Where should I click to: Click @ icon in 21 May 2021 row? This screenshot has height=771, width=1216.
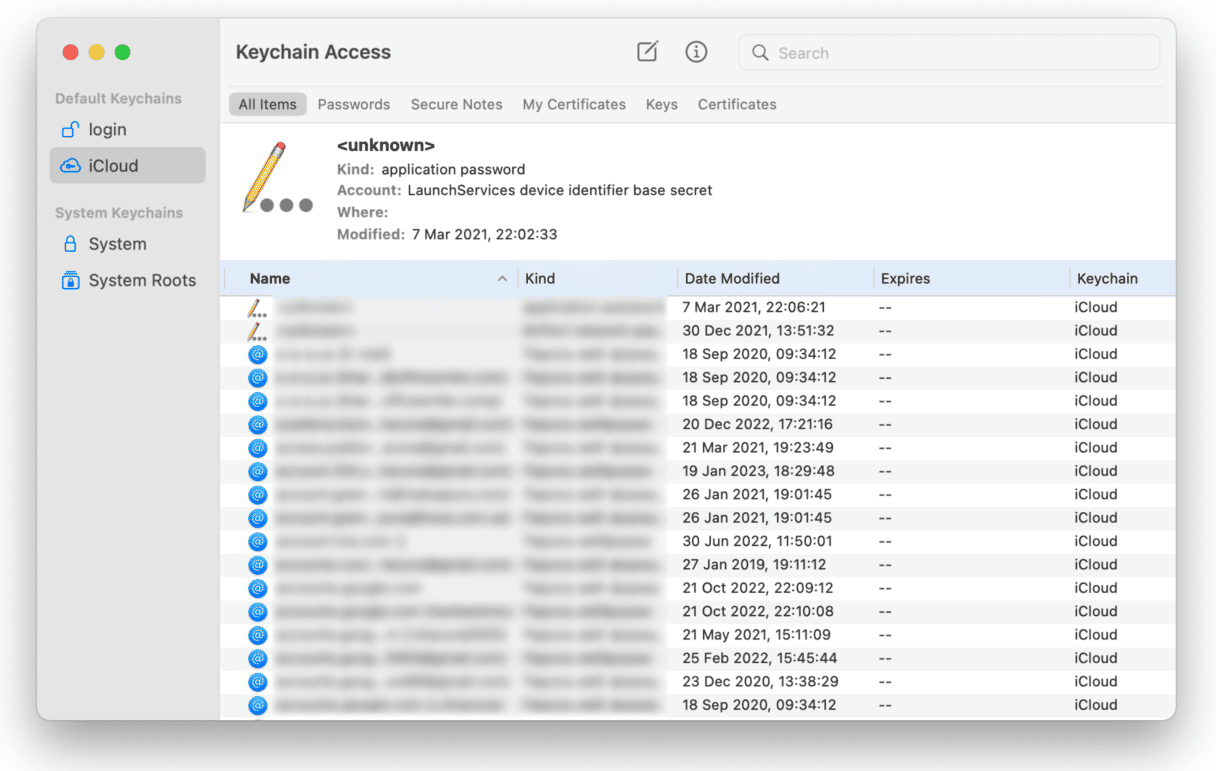pyautogui.click(x=258, y=635)
